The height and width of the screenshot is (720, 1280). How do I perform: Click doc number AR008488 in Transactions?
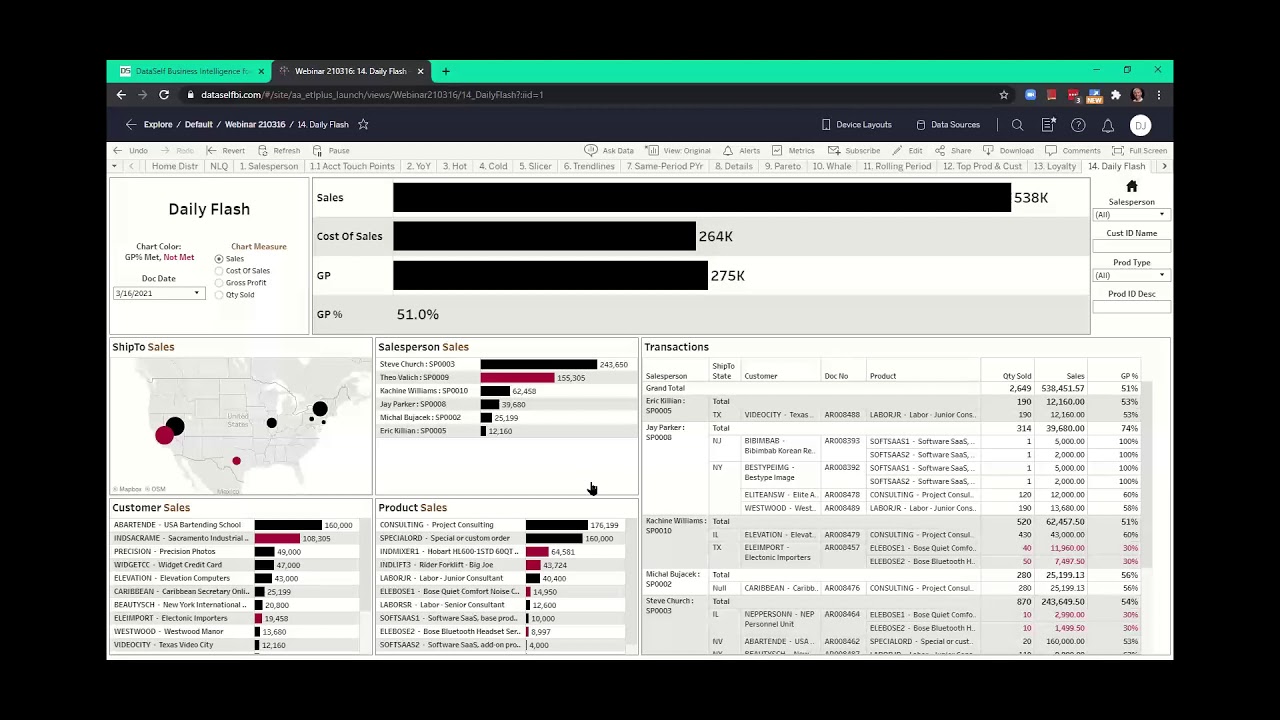coord(842,415)
